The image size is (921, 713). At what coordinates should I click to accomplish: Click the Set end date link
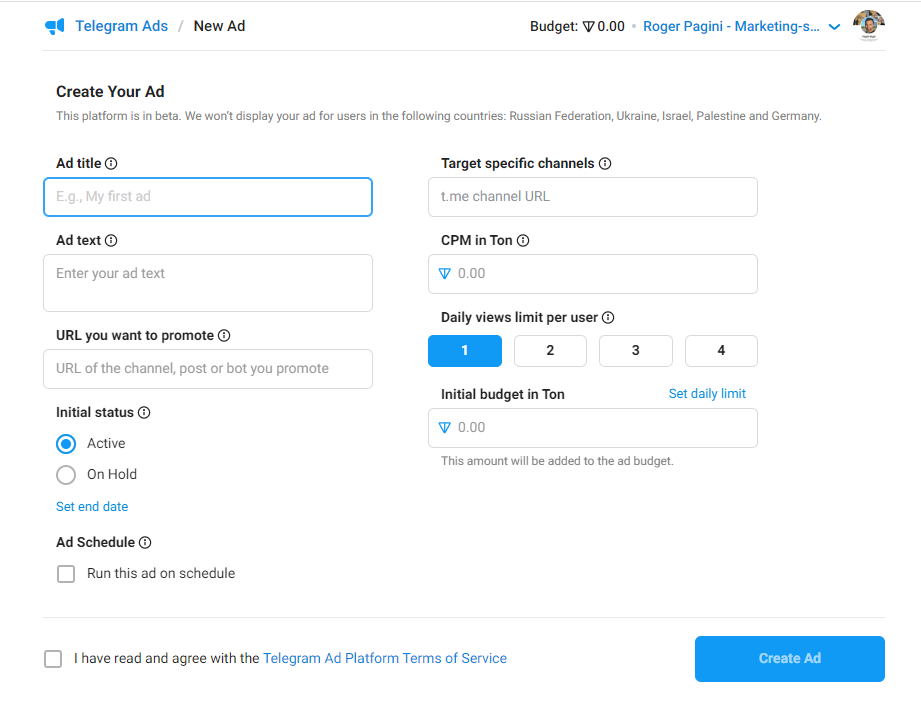click(92, 506)
